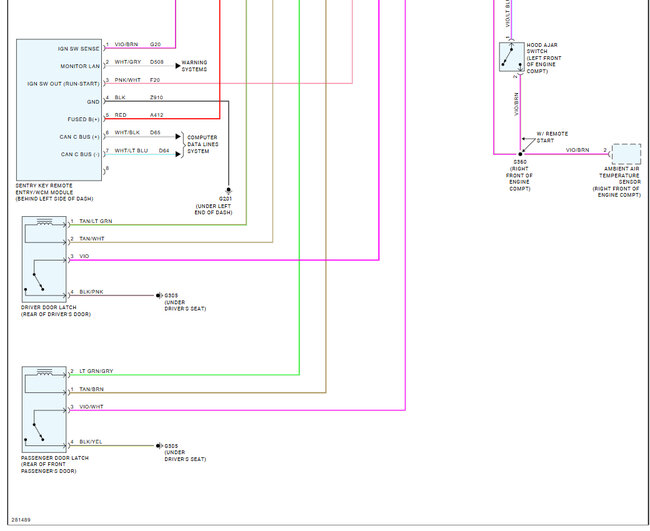The height and width of the screenshot is (531, 650).
Task: Click the Passenger Door Latch component box
Action: click(44, 410)
